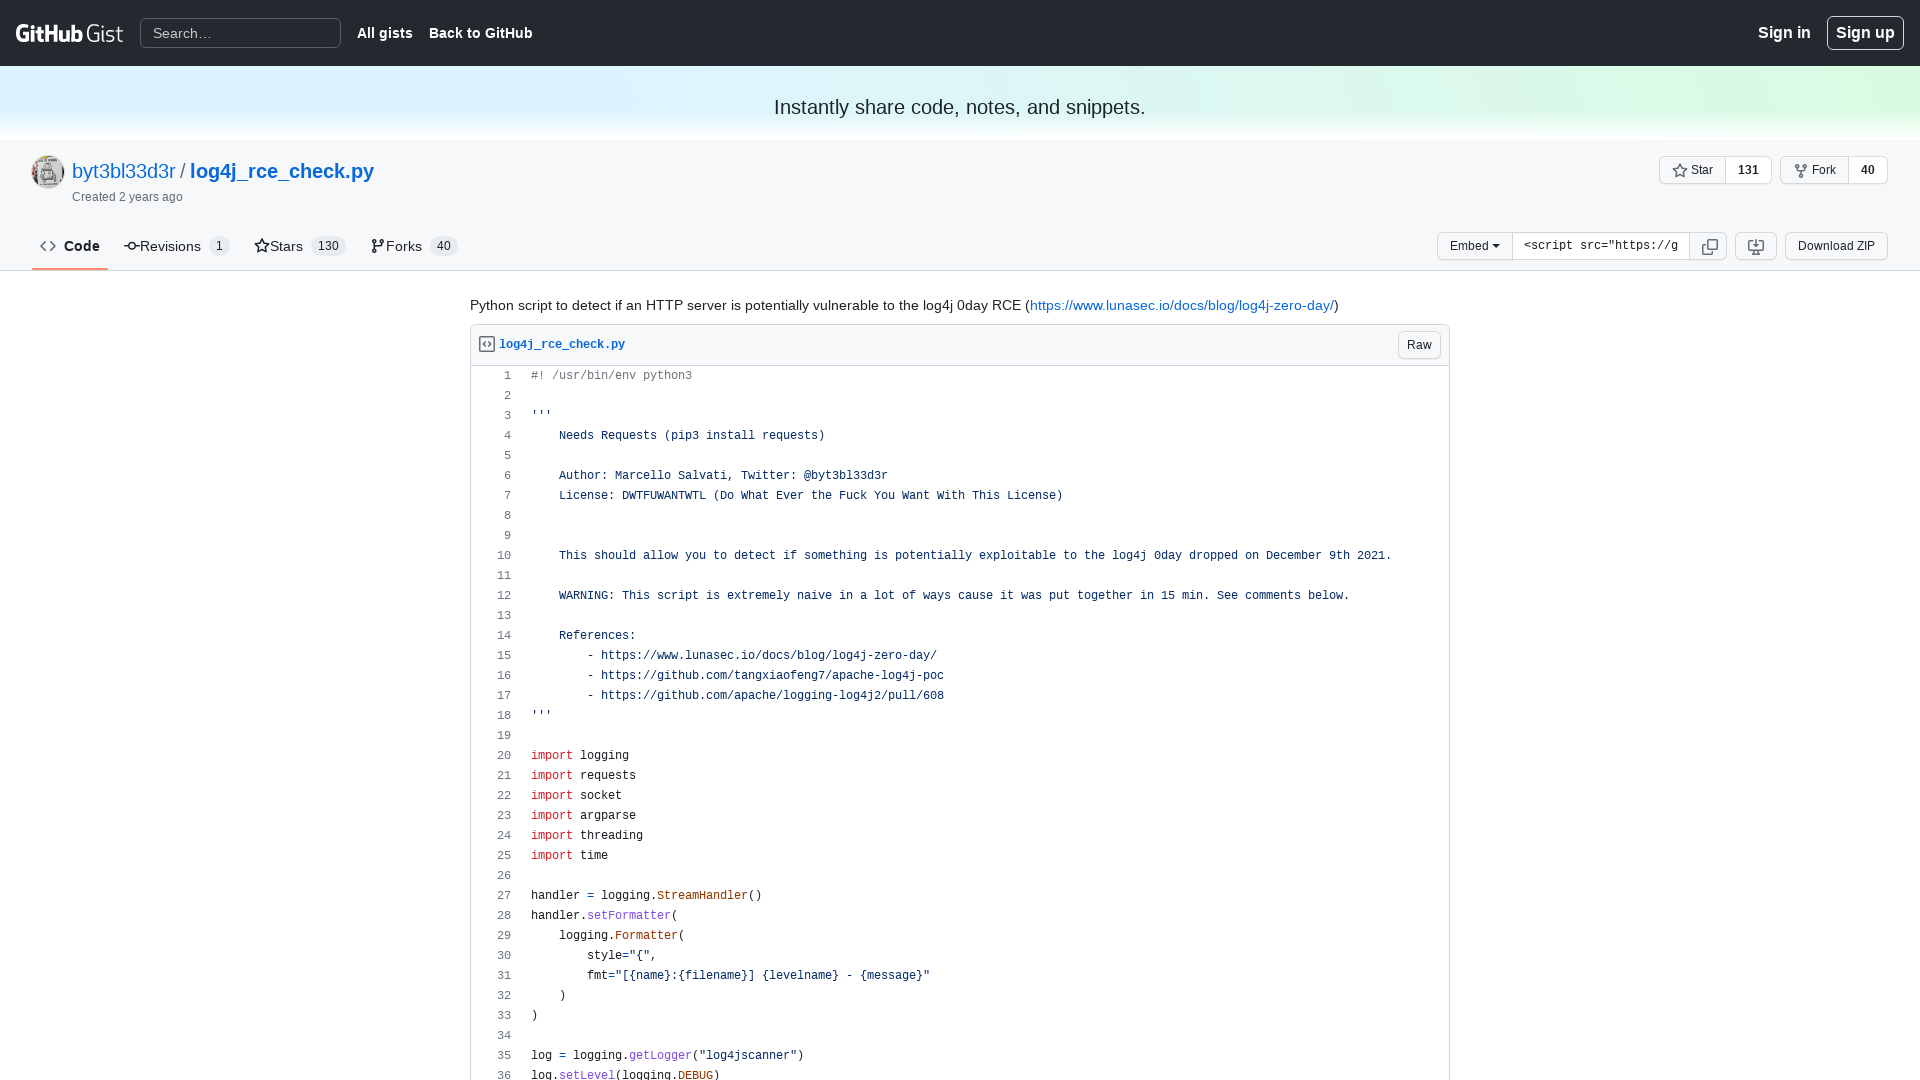
Task: Click the tangxiaofeng7/apache-log4j-poc URL in code
Action: point(772,676)
